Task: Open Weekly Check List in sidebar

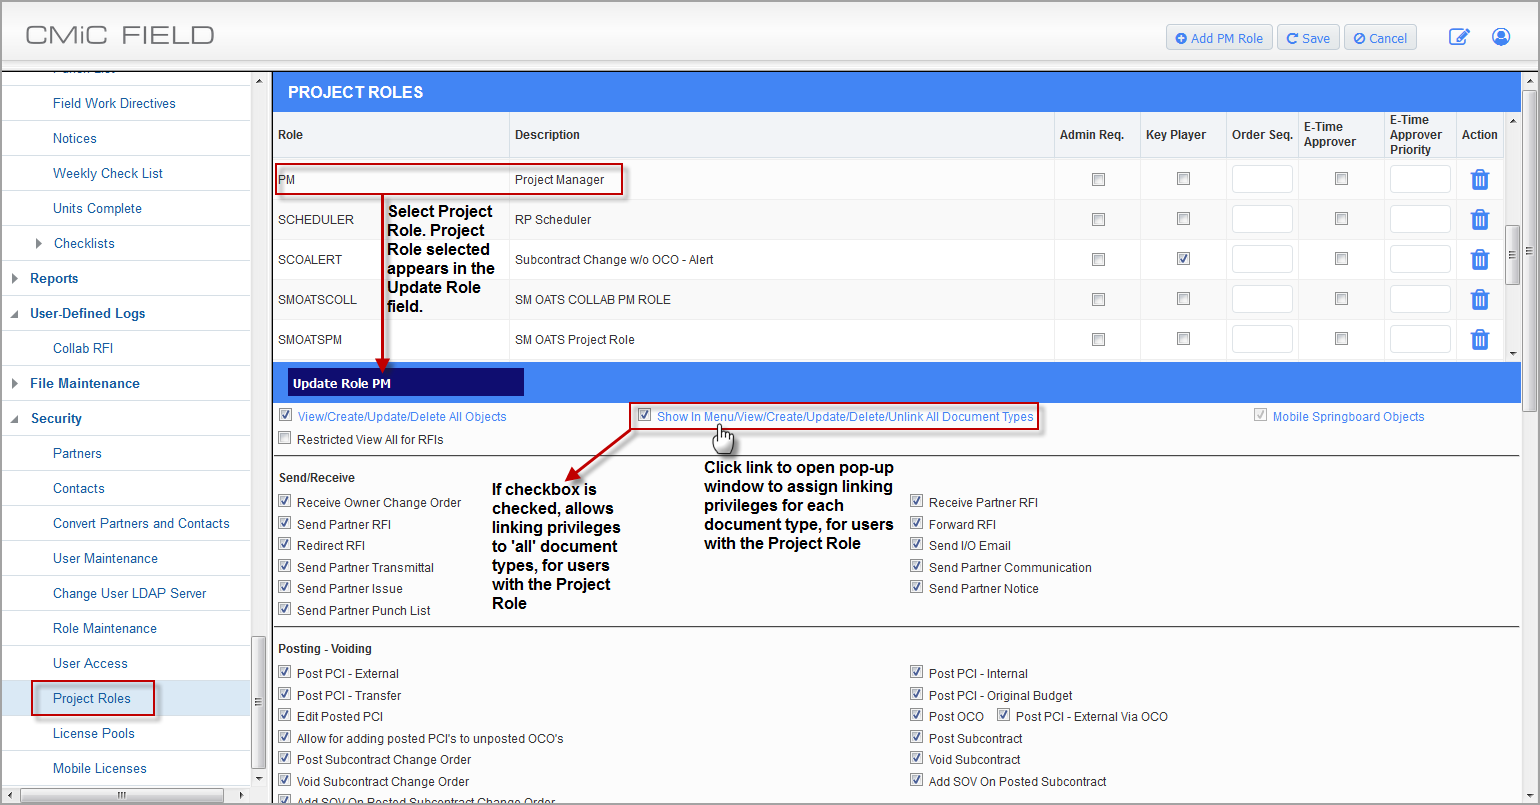Action: (x=108, y=173)
